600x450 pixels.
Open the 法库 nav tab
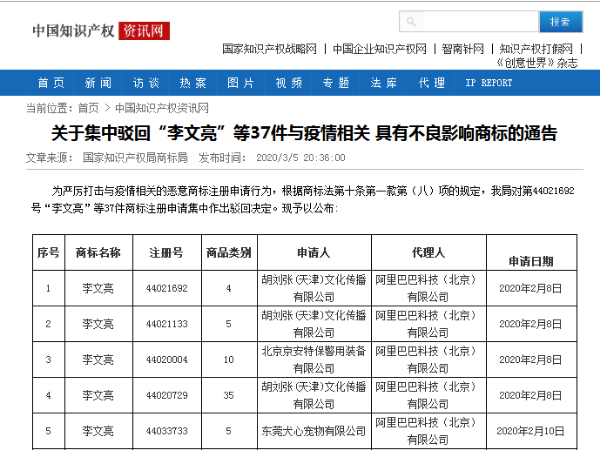click(383, 83)
